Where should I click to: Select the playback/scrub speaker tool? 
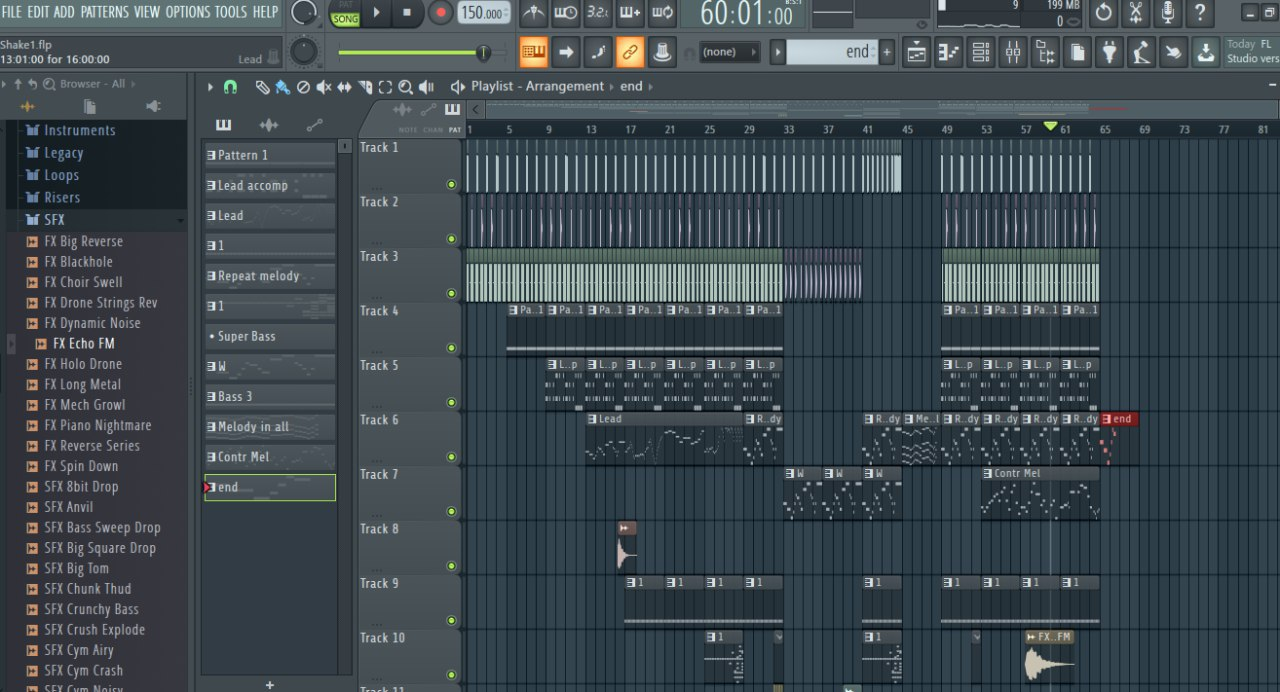point(427,87)
